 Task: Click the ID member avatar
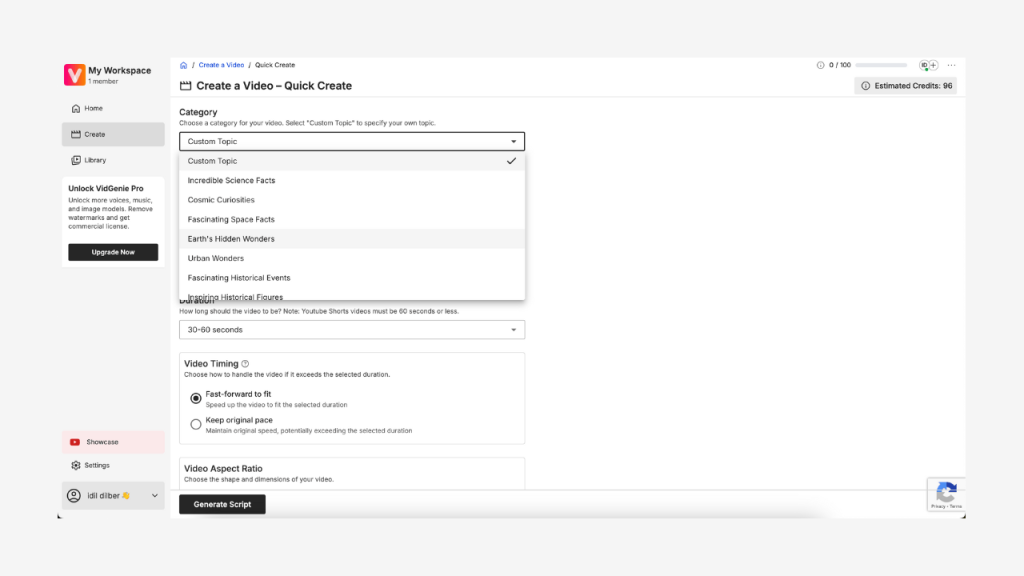pyautogui.click(x=924, y=65)
